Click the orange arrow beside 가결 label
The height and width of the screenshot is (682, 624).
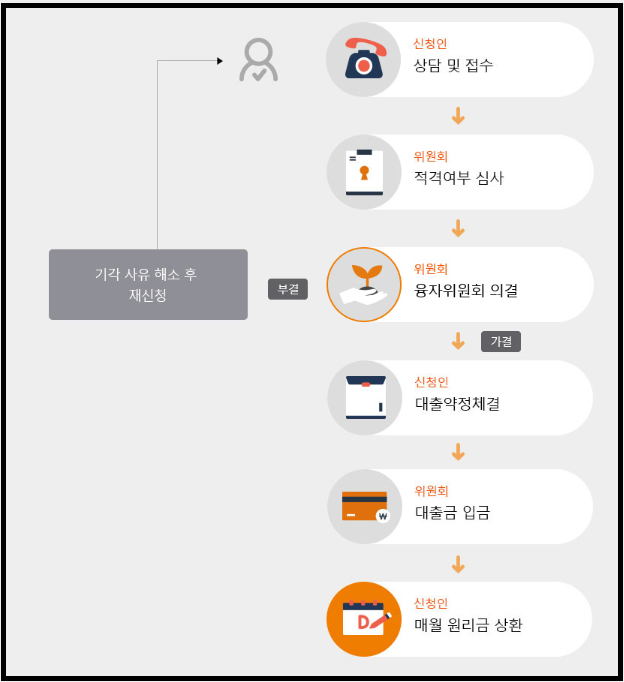coord(458,341)
